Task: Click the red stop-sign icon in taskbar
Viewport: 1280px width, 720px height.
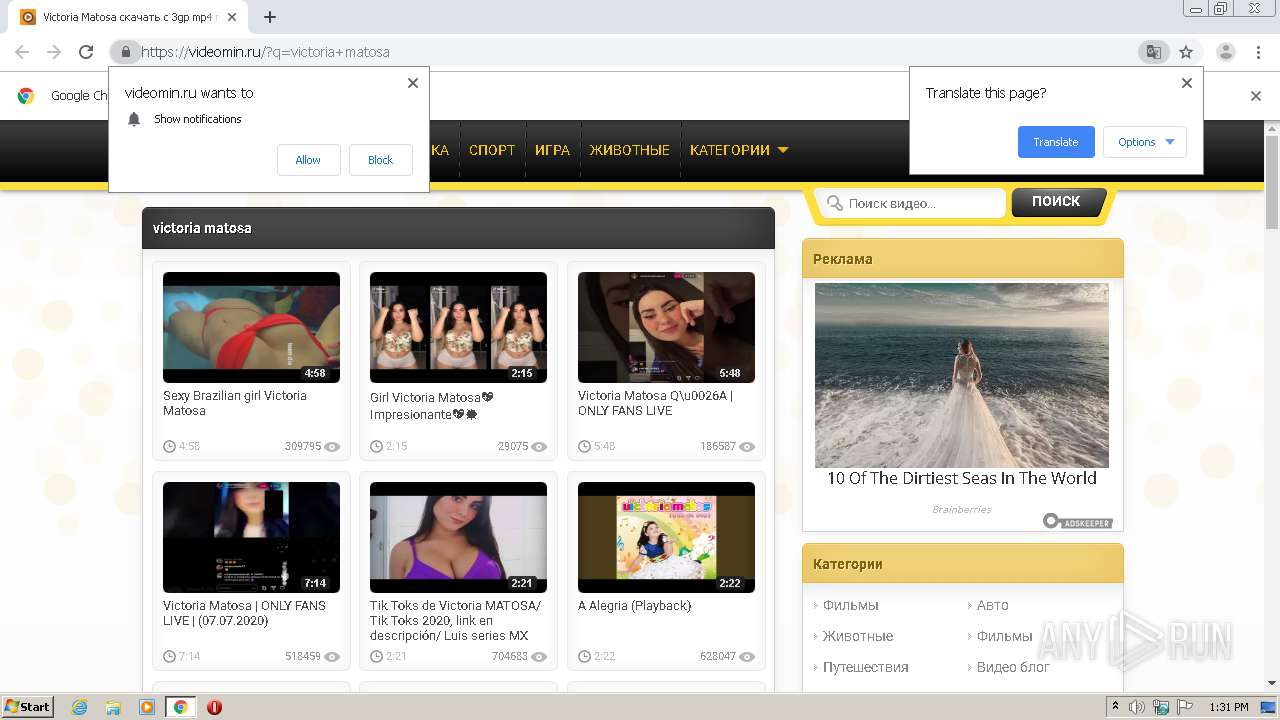Action: point(214,707)
